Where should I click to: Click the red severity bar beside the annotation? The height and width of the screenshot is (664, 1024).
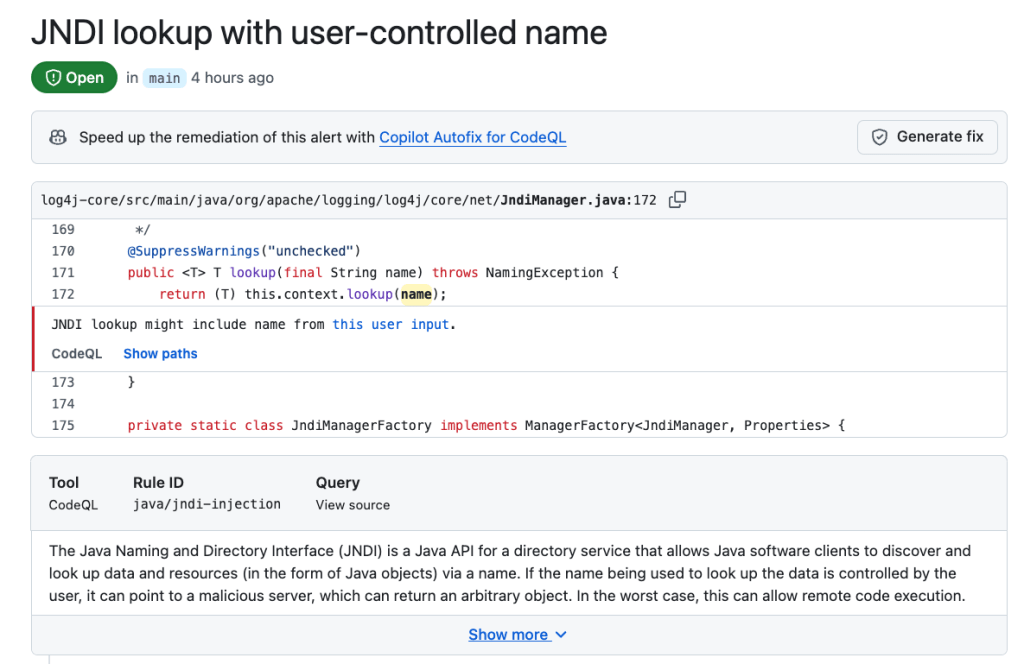(34, 338)
